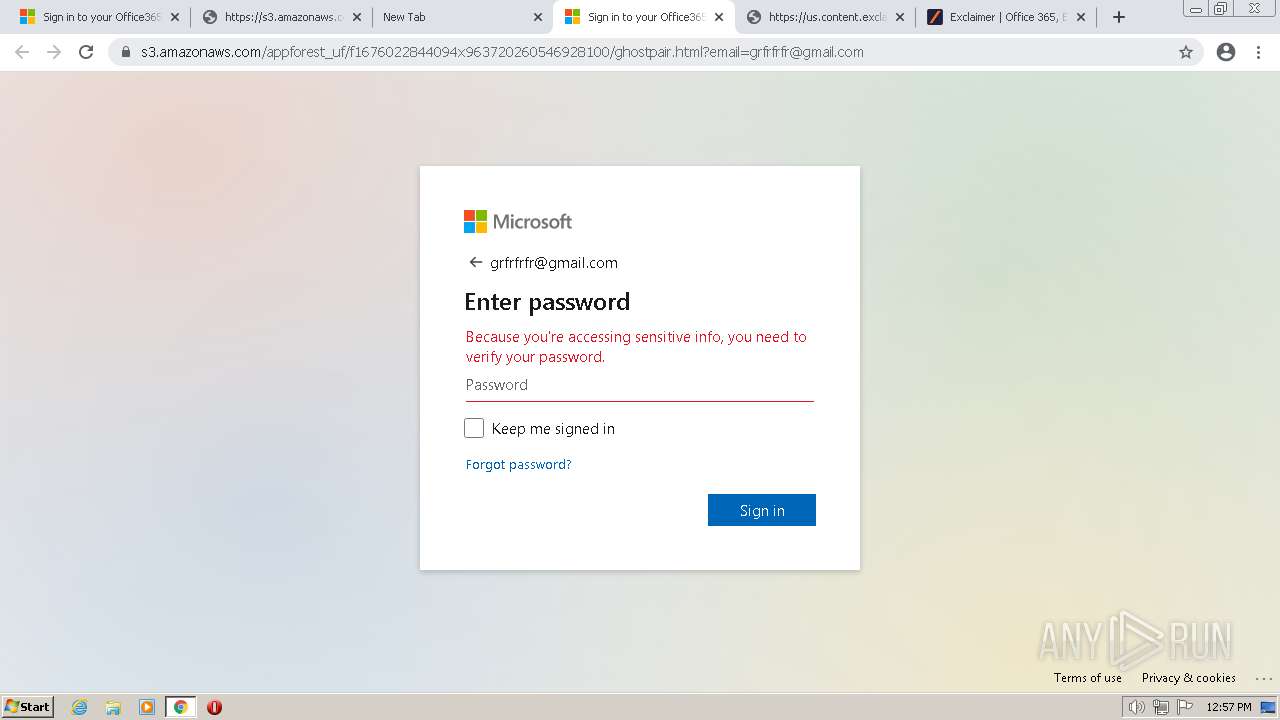The image size is (1280, 720).
Task: Click the browser forward arrow
Action: point(54,52)
